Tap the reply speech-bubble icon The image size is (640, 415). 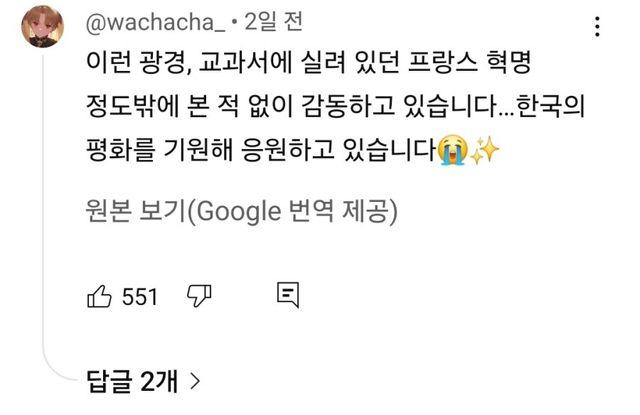point(288,295)
